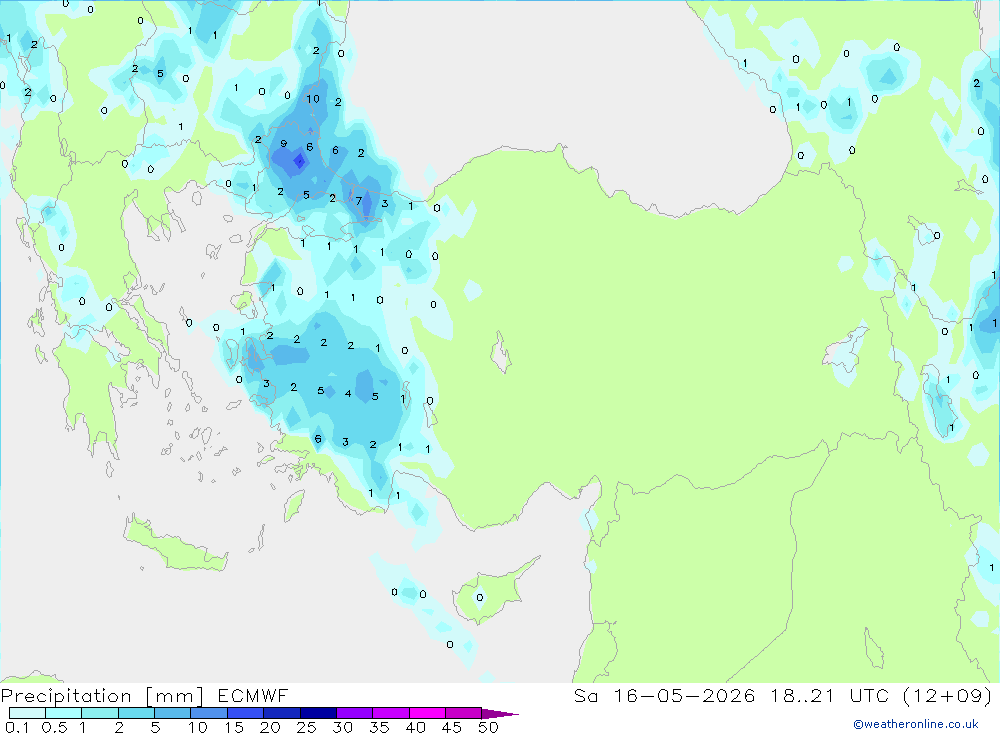This screenshot has height=733, width=1000.
Task: Click the '0.5' legend scale label
Action: [x=54, y=727]
